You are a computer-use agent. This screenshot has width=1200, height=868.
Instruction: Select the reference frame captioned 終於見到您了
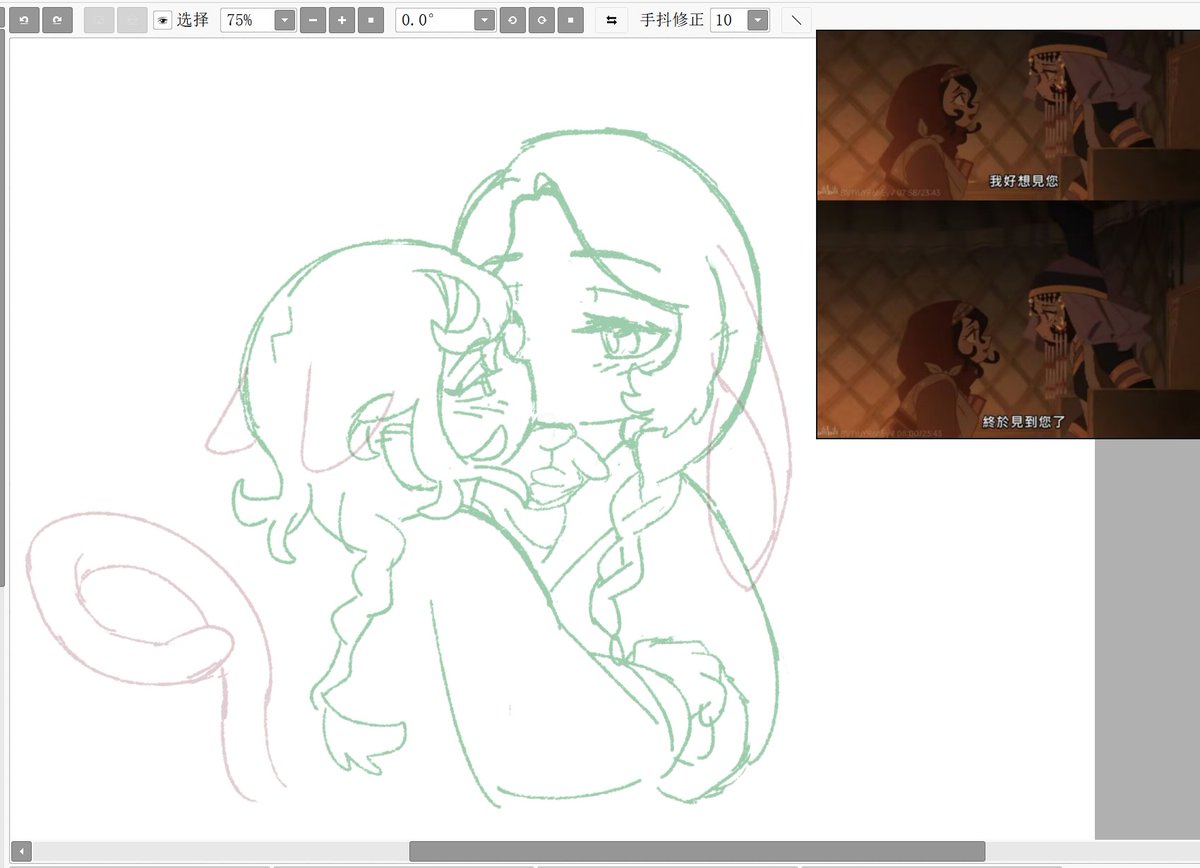click(x=1008, y=319)
